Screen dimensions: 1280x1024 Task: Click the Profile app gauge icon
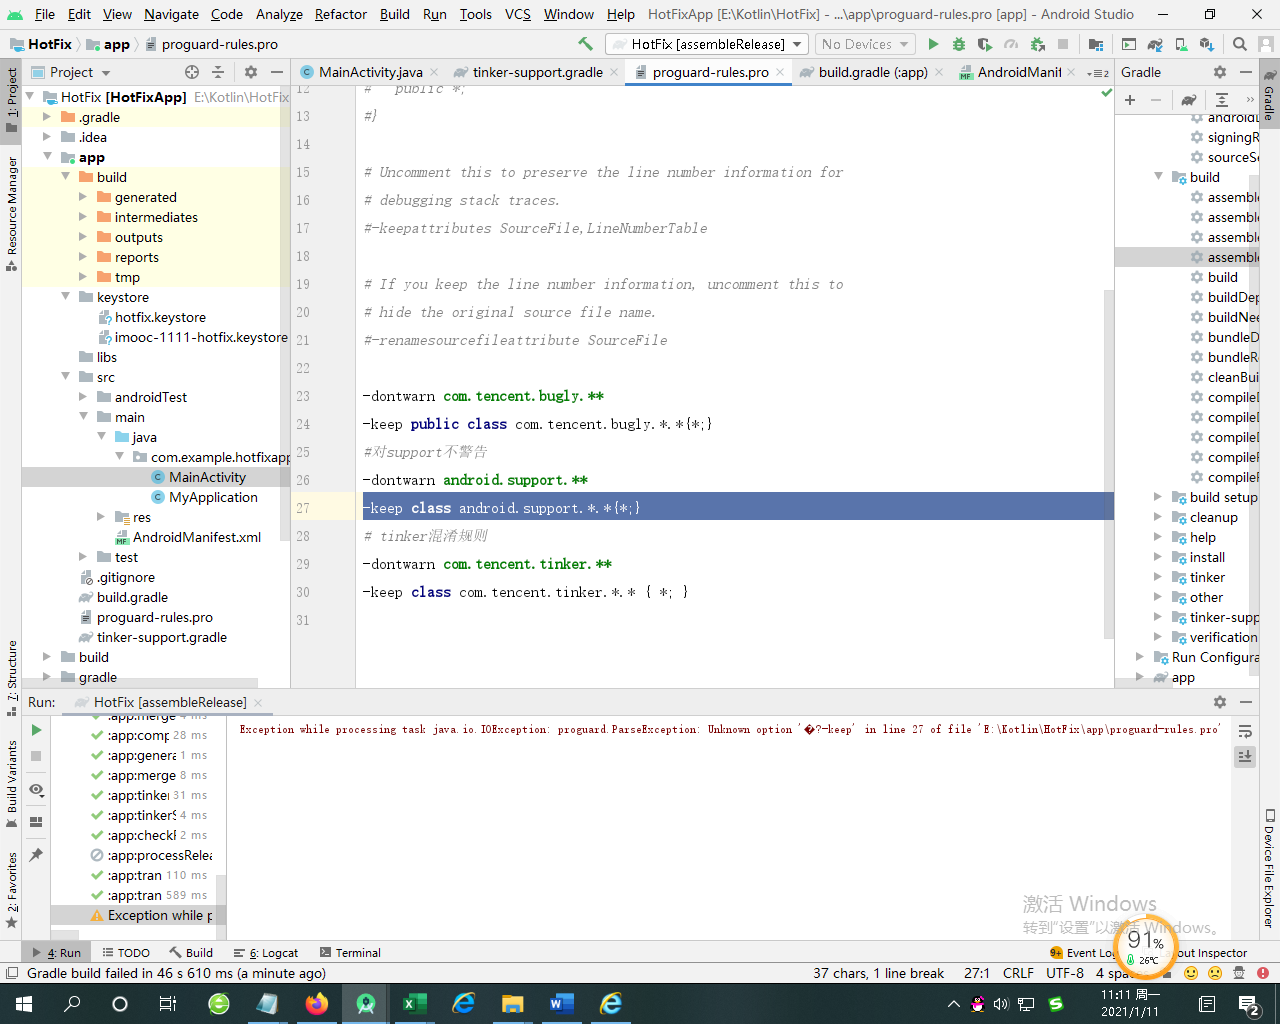[x=1011, y=44]
